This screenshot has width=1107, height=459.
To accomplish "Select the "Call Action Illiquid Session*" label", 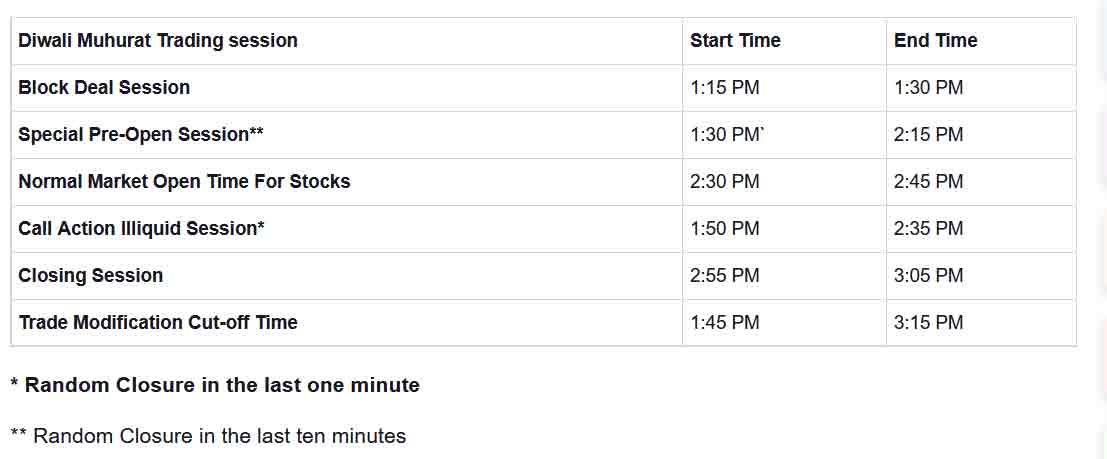I will [141, 229].
